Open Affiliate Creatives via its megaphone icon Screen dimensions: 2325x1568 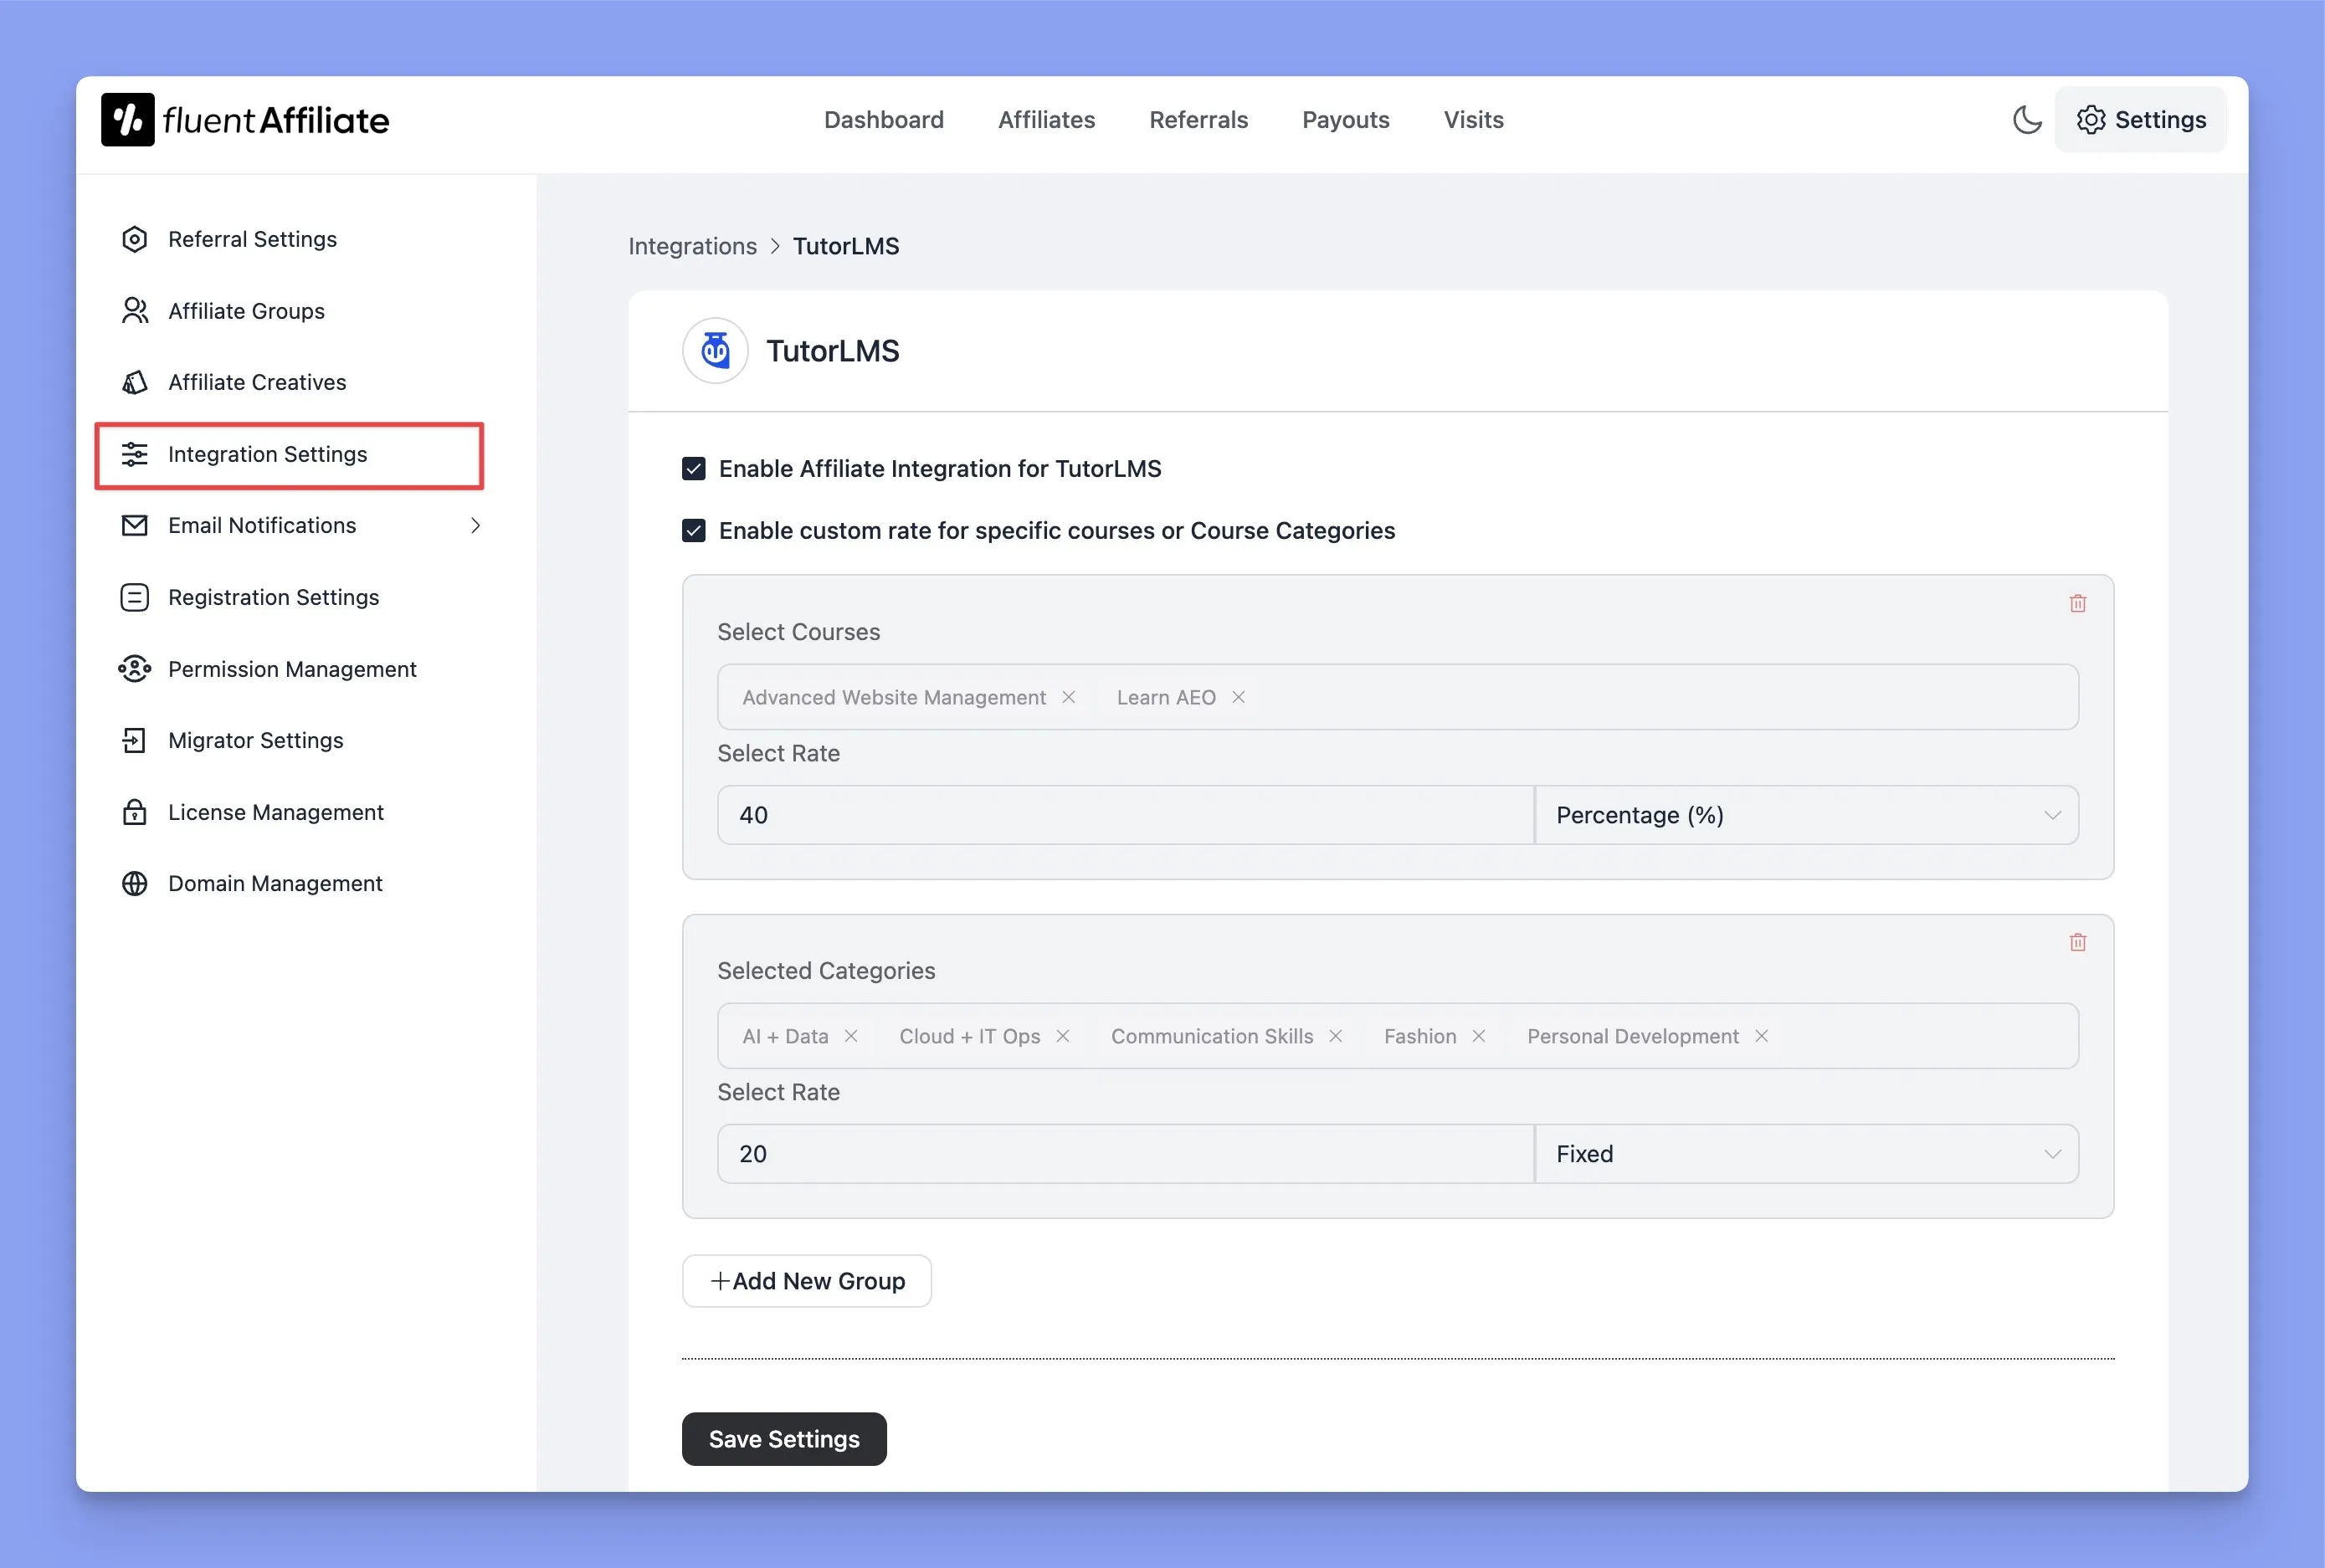(x=134, y=382)
